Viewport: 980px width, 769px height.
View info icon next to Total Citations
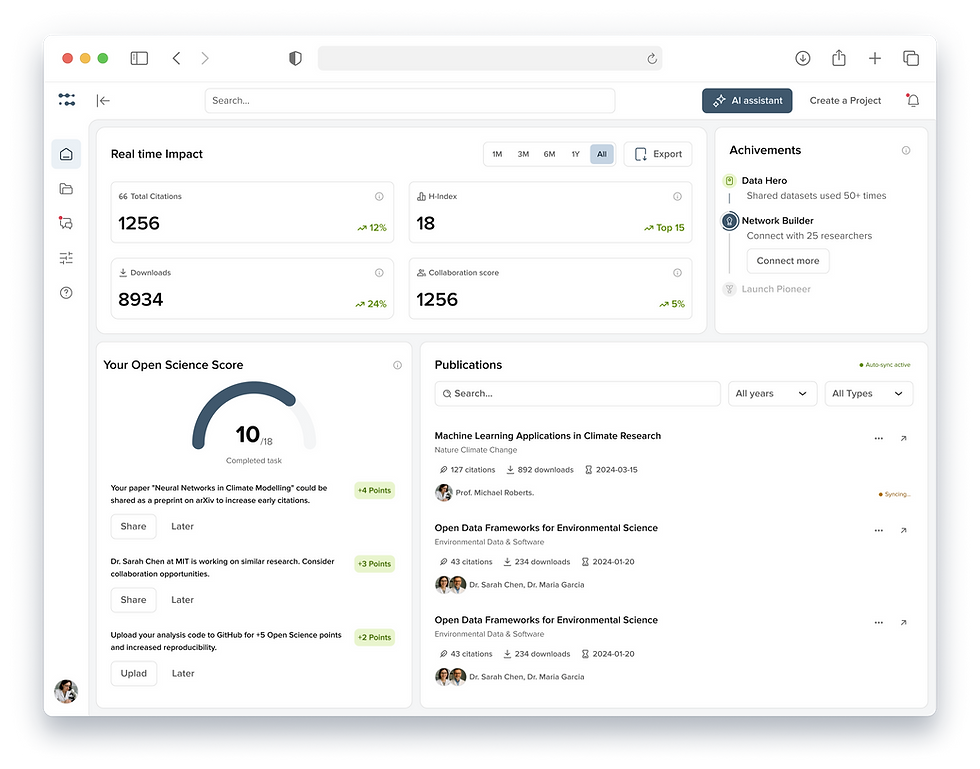[x=380, y=197]
